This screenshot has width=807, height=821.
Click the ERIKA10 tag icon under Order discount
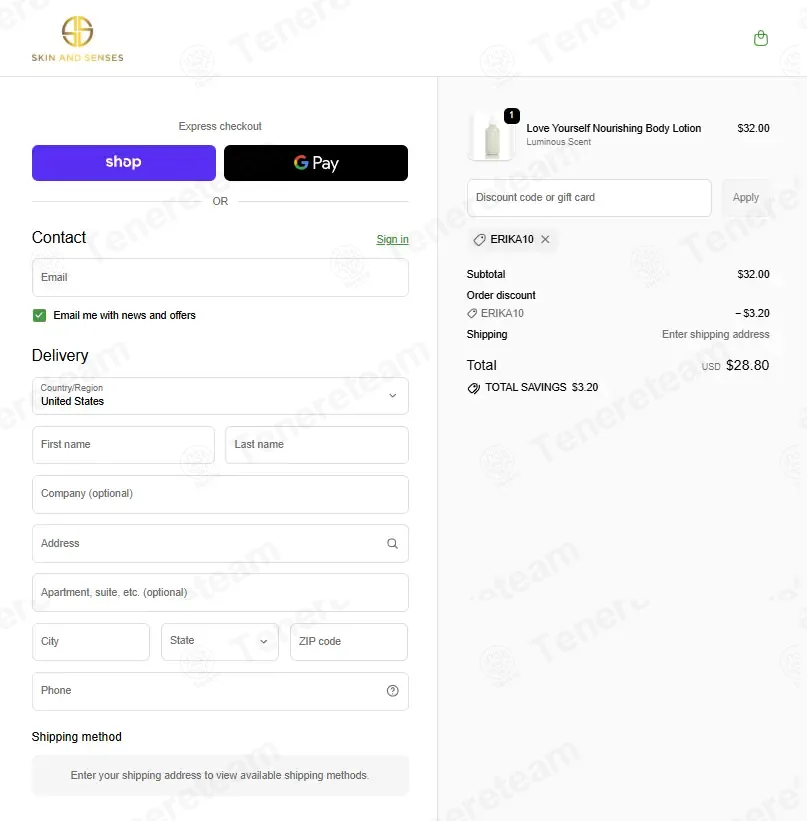coord(472,313)
